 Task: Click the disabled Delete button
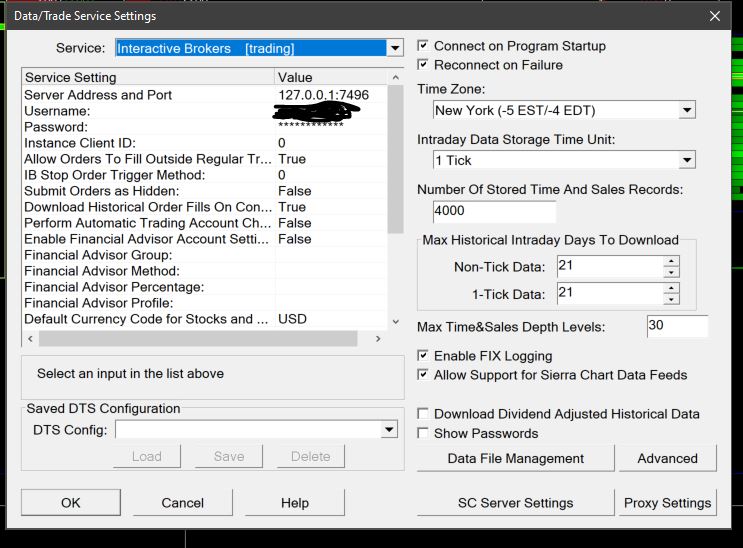tap(310, 456)
